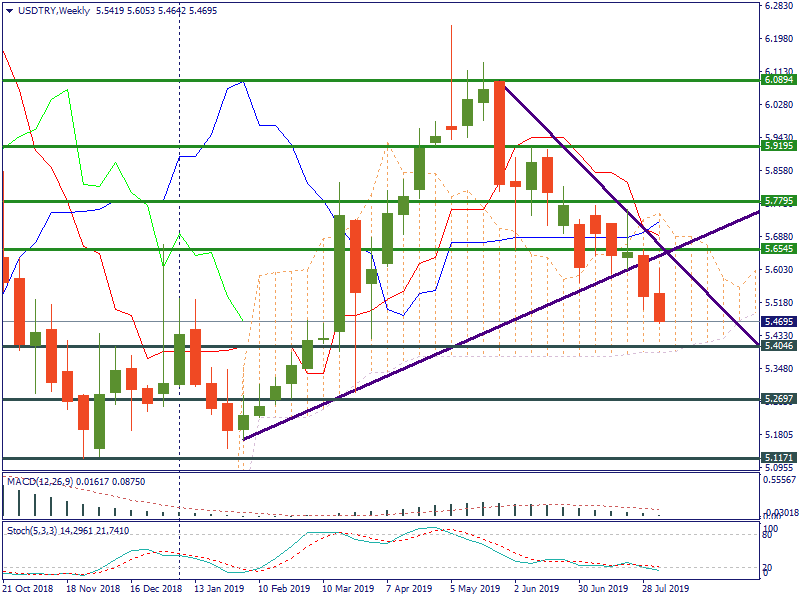Select the 5.9195 green level label

coord(778,146)
